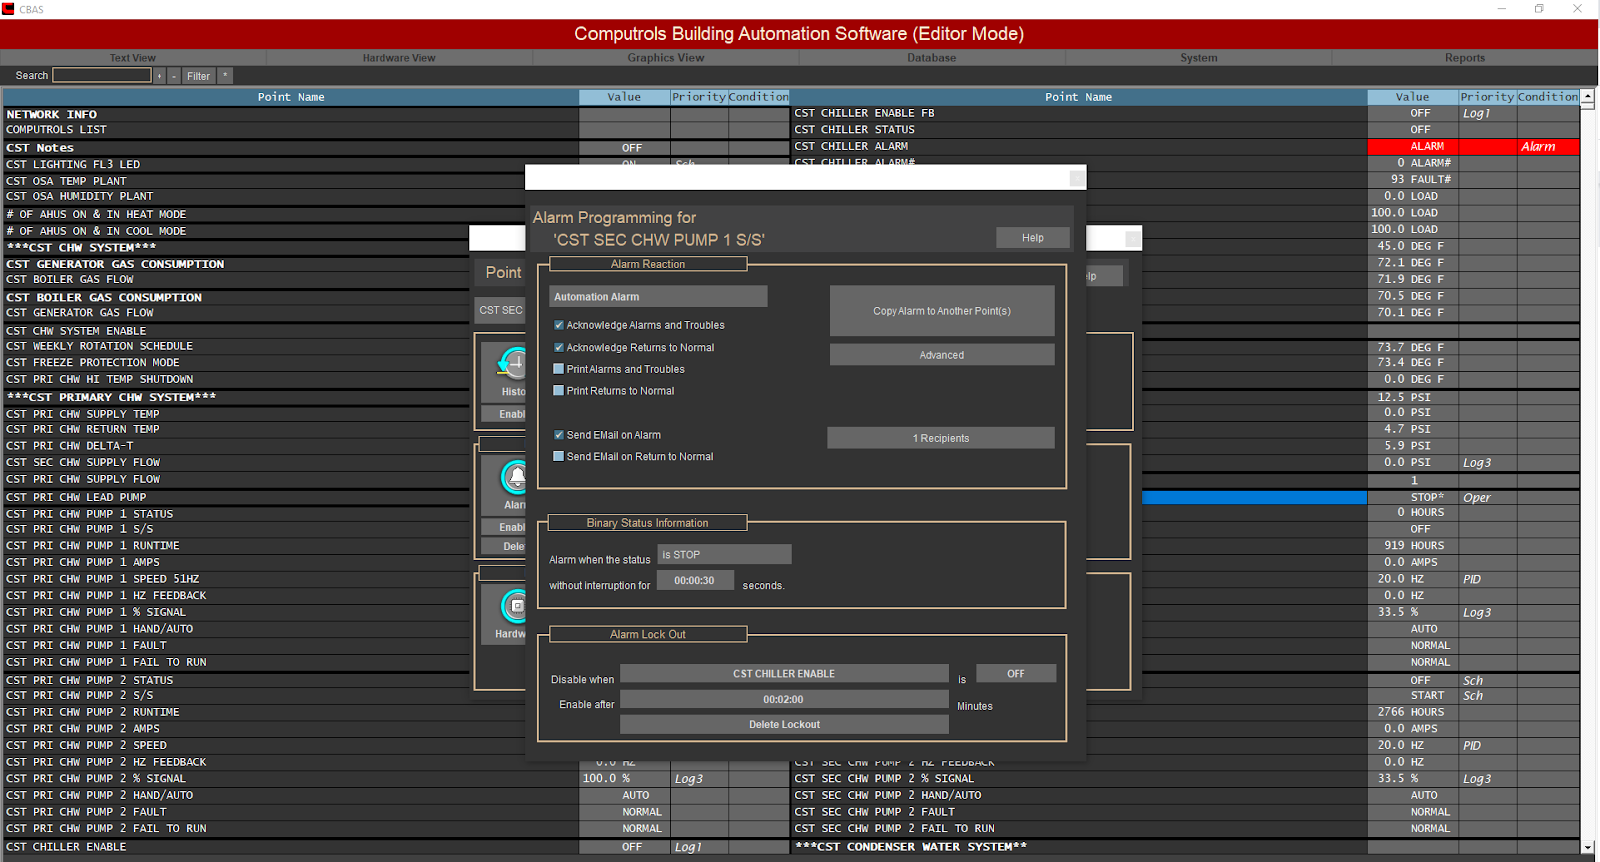Edit the 00:00:30 interruption time field
Image resolution: width=1600 pixels, height=862 pixels.
point(695,580)
